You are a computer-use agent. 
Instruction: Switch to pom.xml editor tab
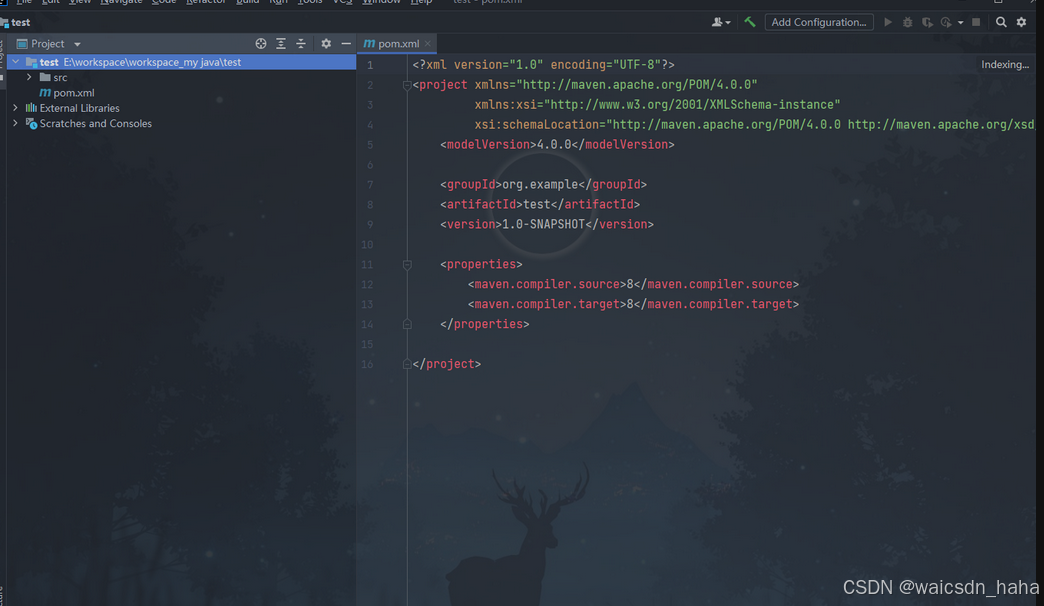pos(398,43)
